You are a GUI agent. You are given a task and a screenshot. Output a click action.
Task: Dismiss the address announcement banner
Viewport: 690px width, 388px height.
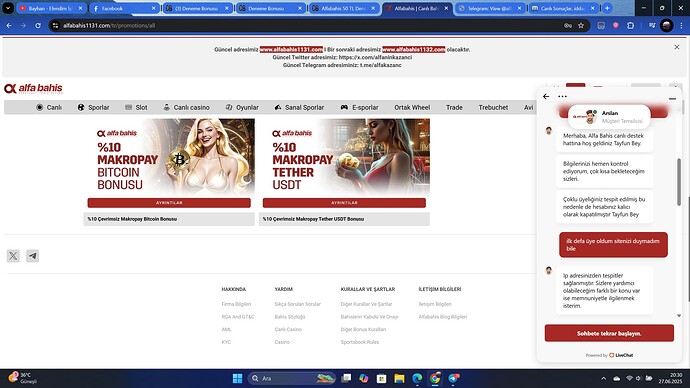676,47
